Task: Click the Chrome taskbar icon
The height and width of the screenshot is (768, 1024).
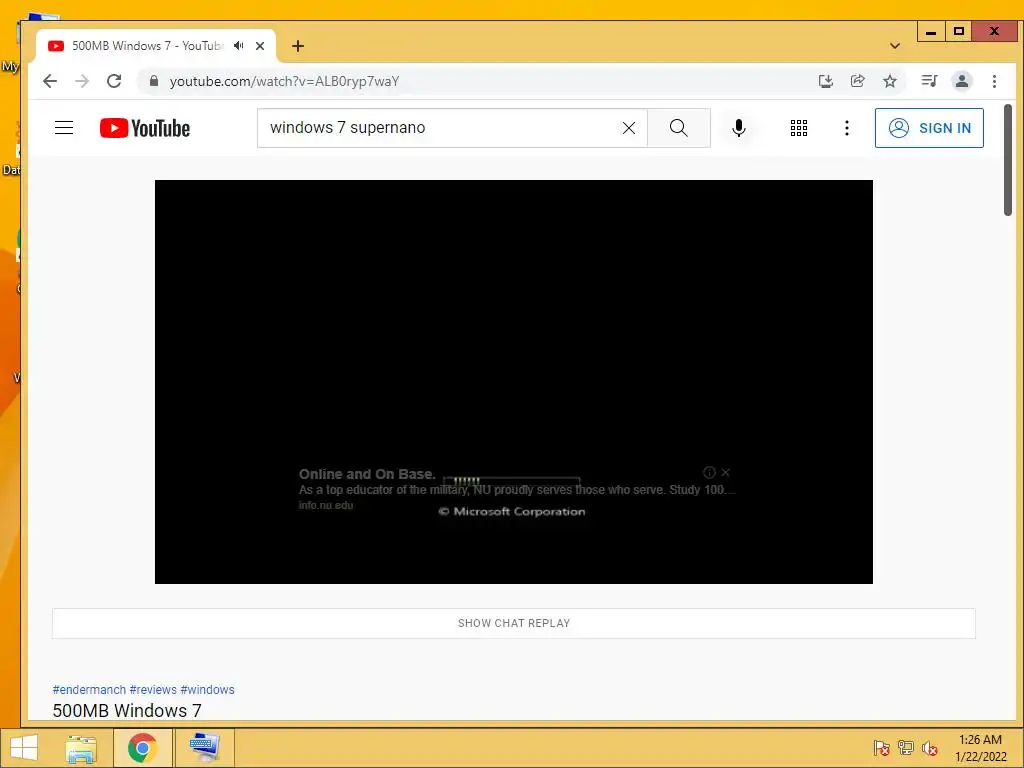Action: coord(142,748)
